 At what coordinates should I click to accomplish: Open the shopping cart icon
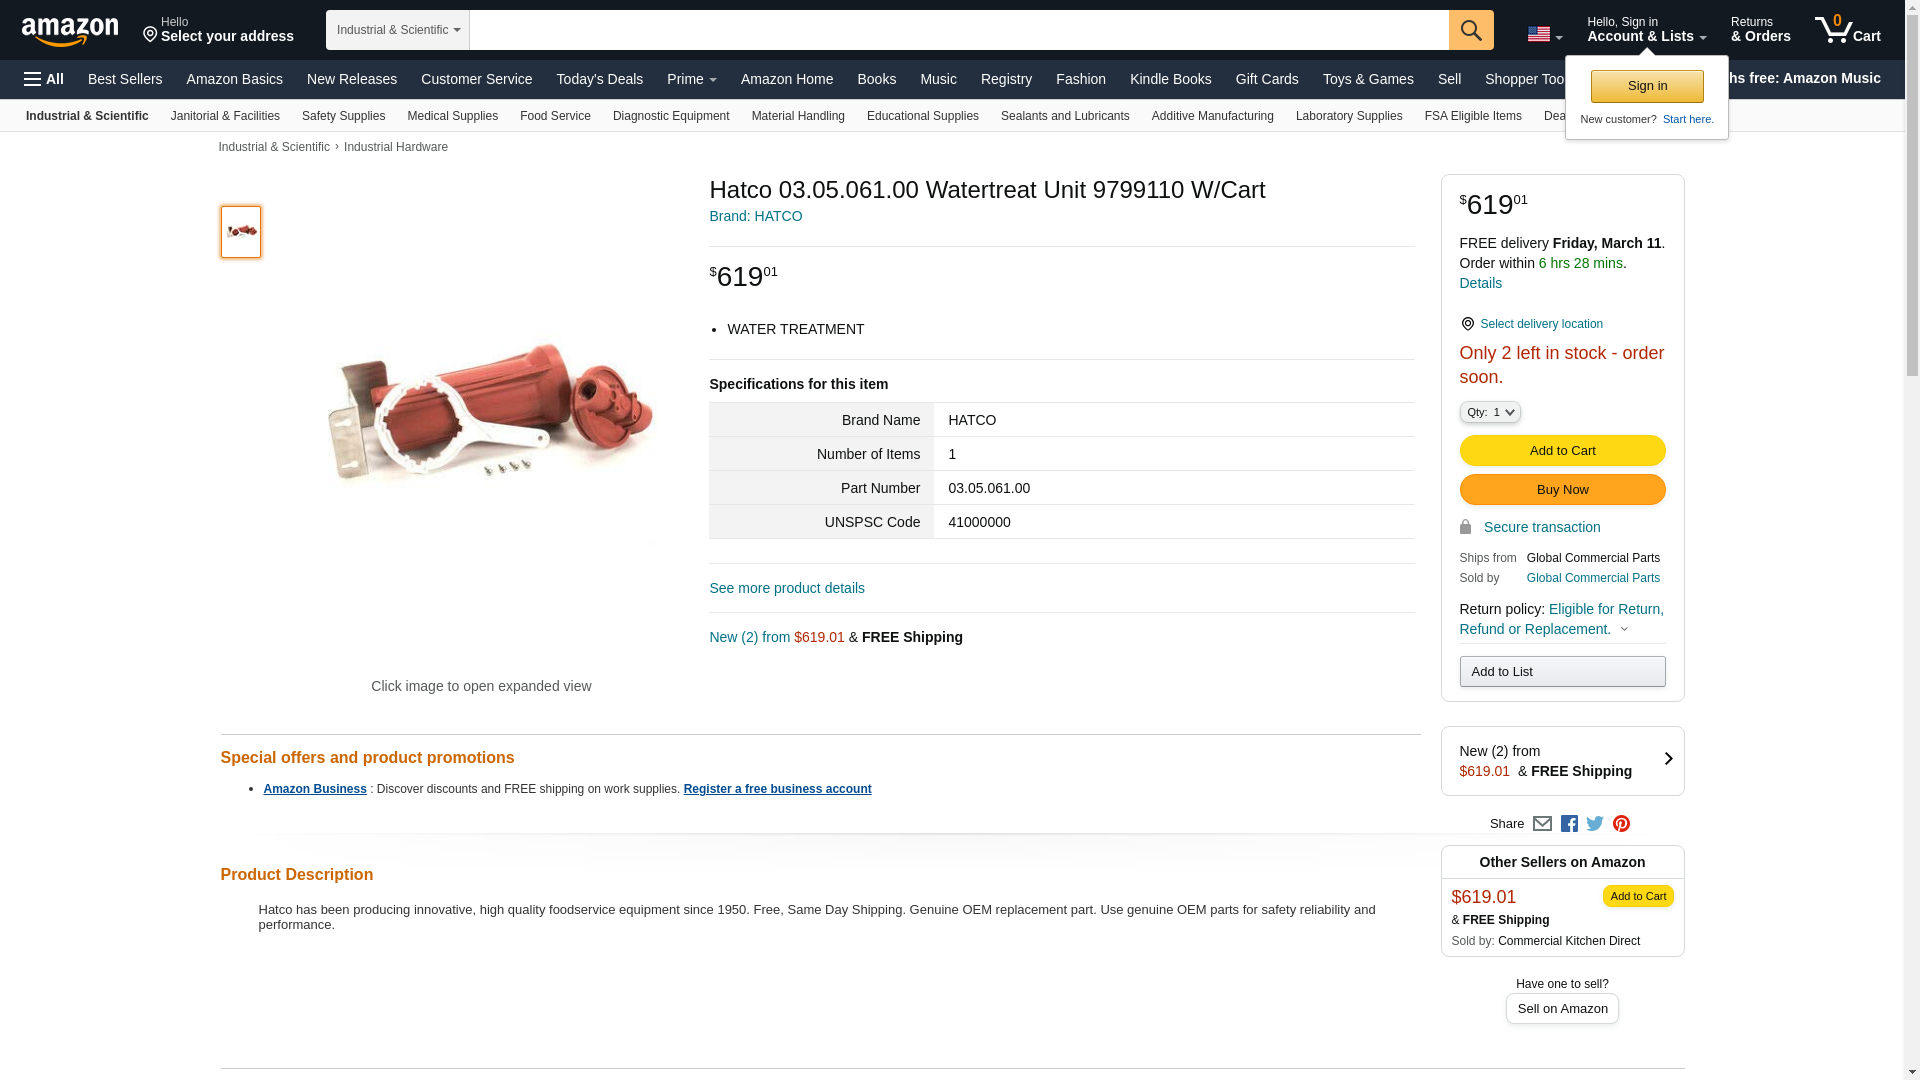pyautogui.click(x=1848, y=30)
